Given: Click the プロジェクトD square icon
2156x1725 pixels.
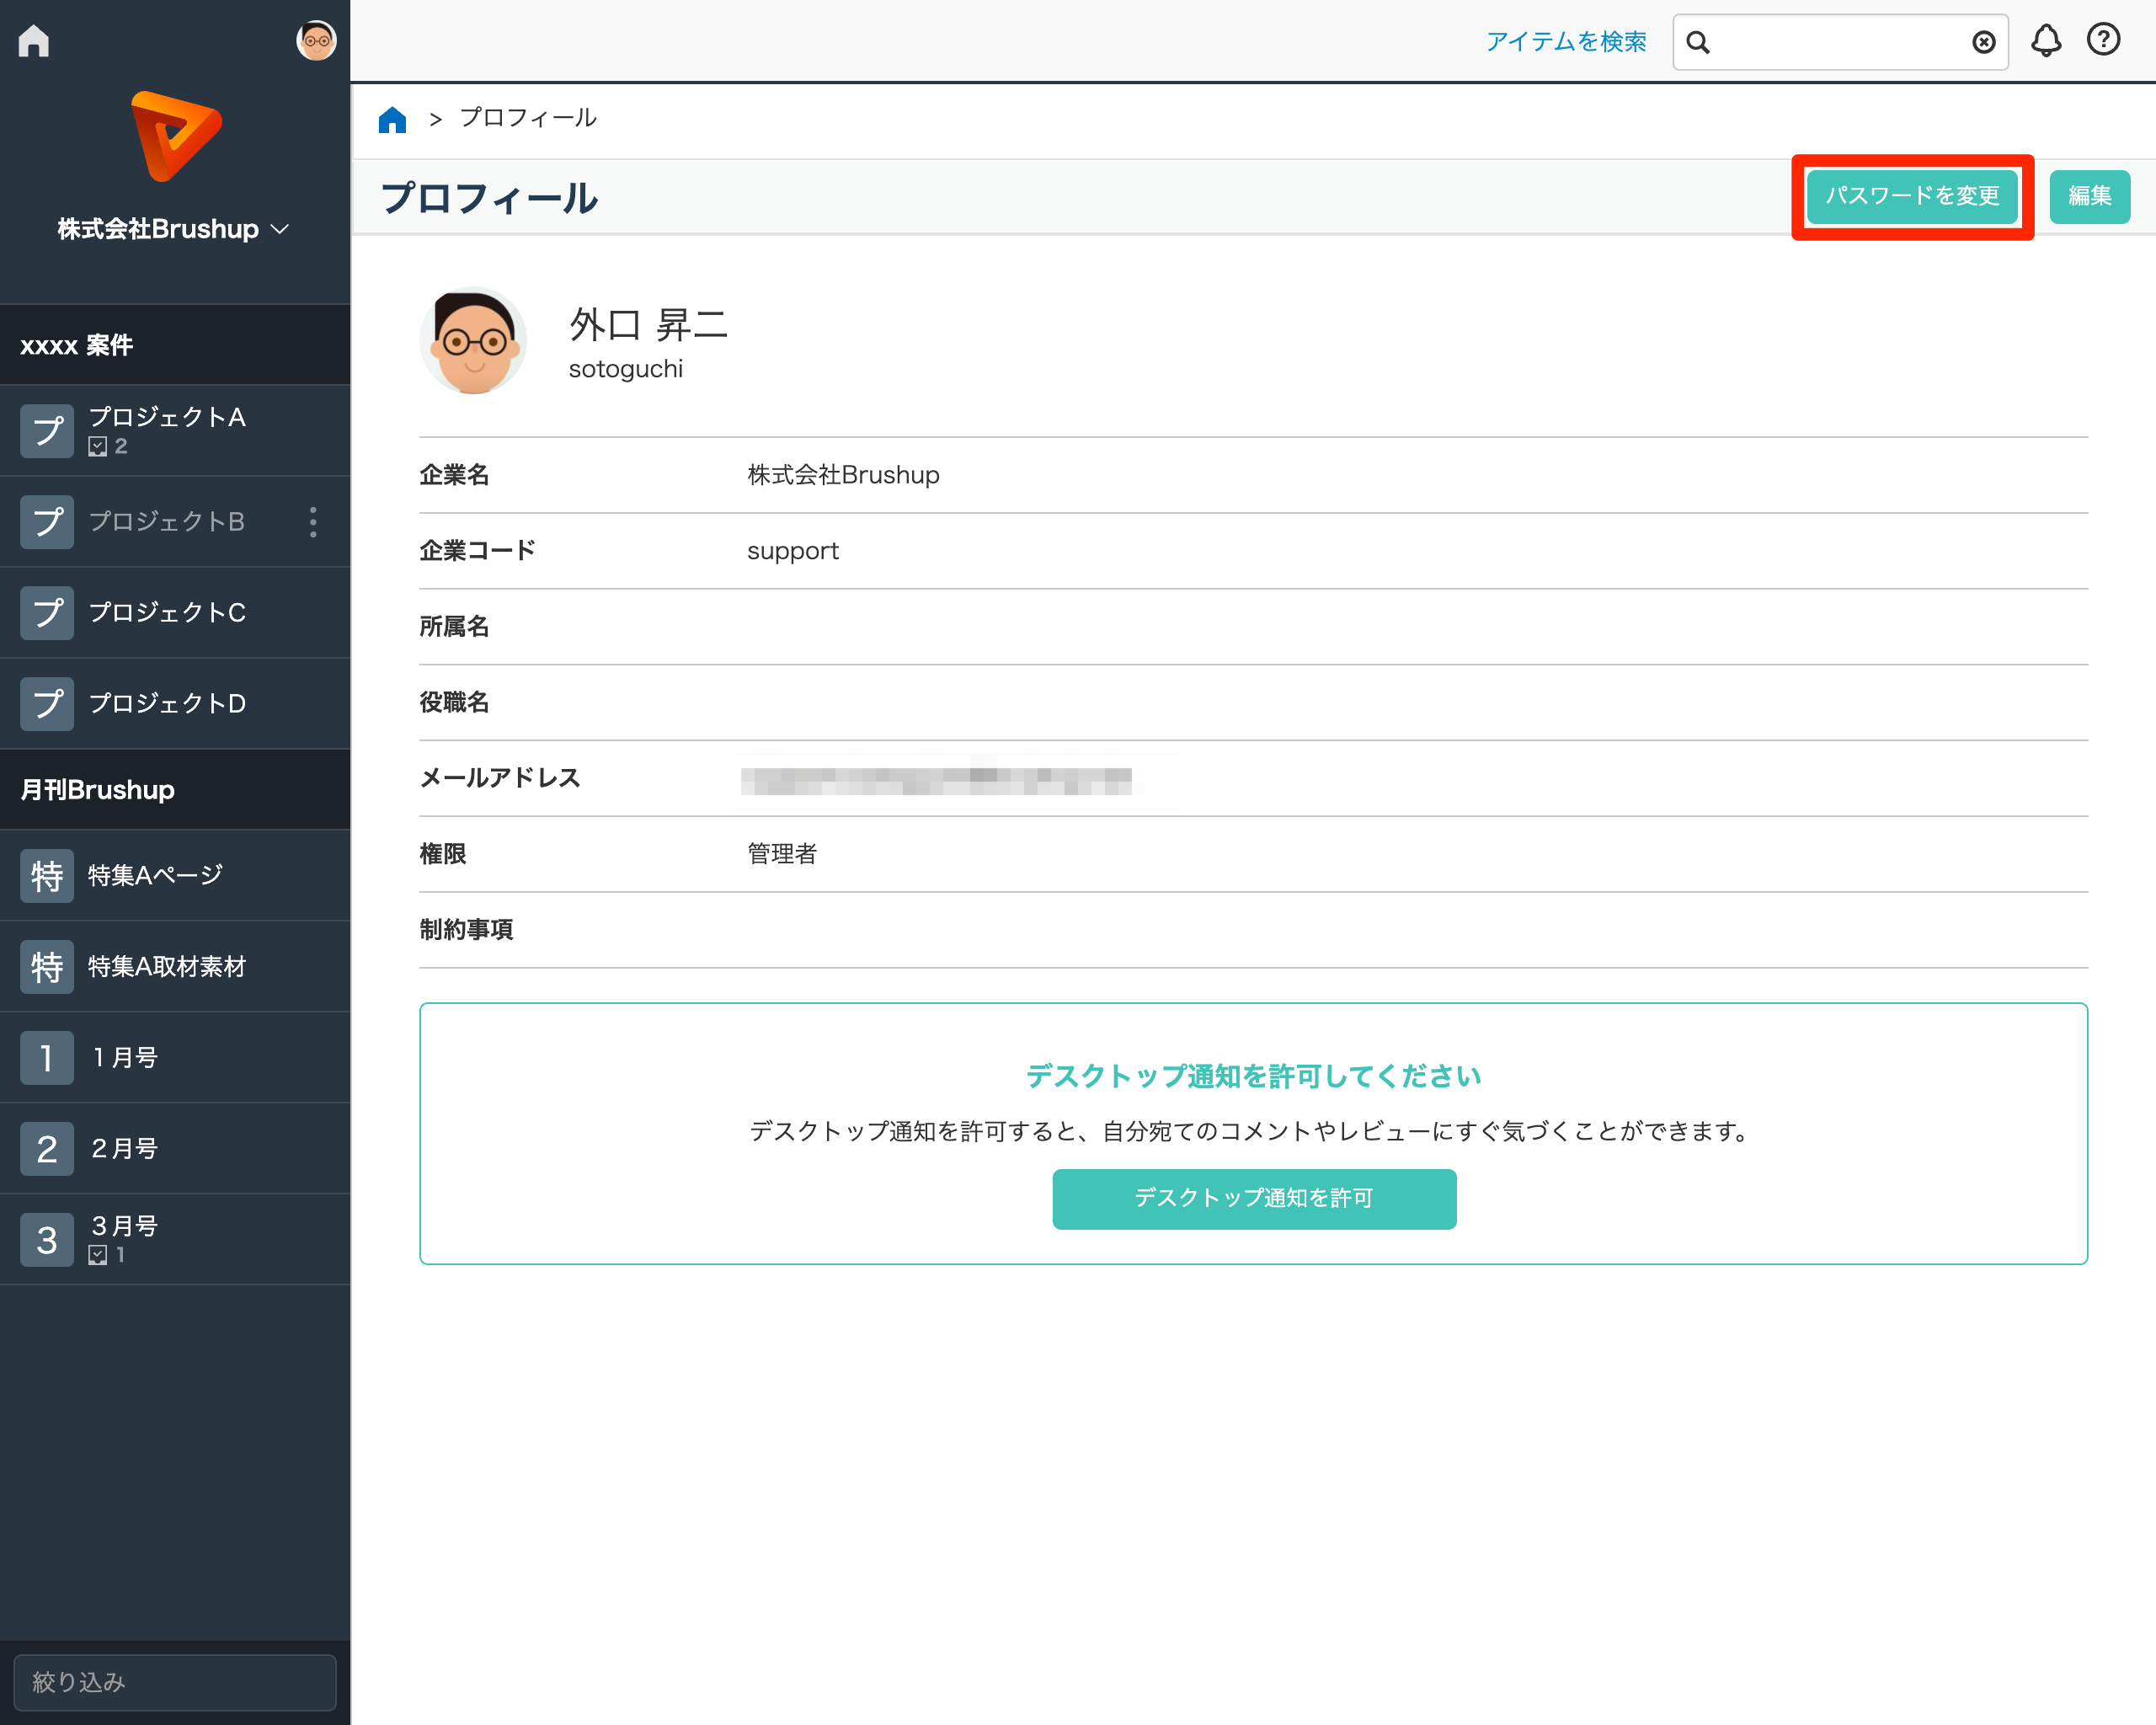Looking at the screenshot, I should (x=47, y=704).
